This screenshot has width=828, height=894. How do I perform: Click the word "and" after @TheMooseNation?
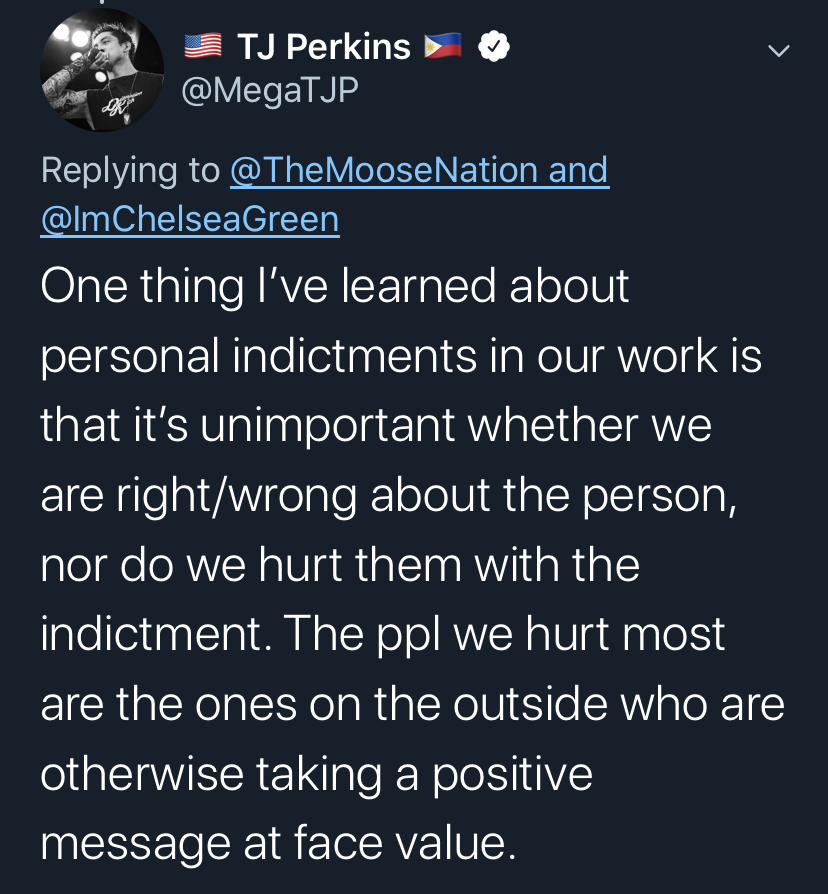click(578, 170)
